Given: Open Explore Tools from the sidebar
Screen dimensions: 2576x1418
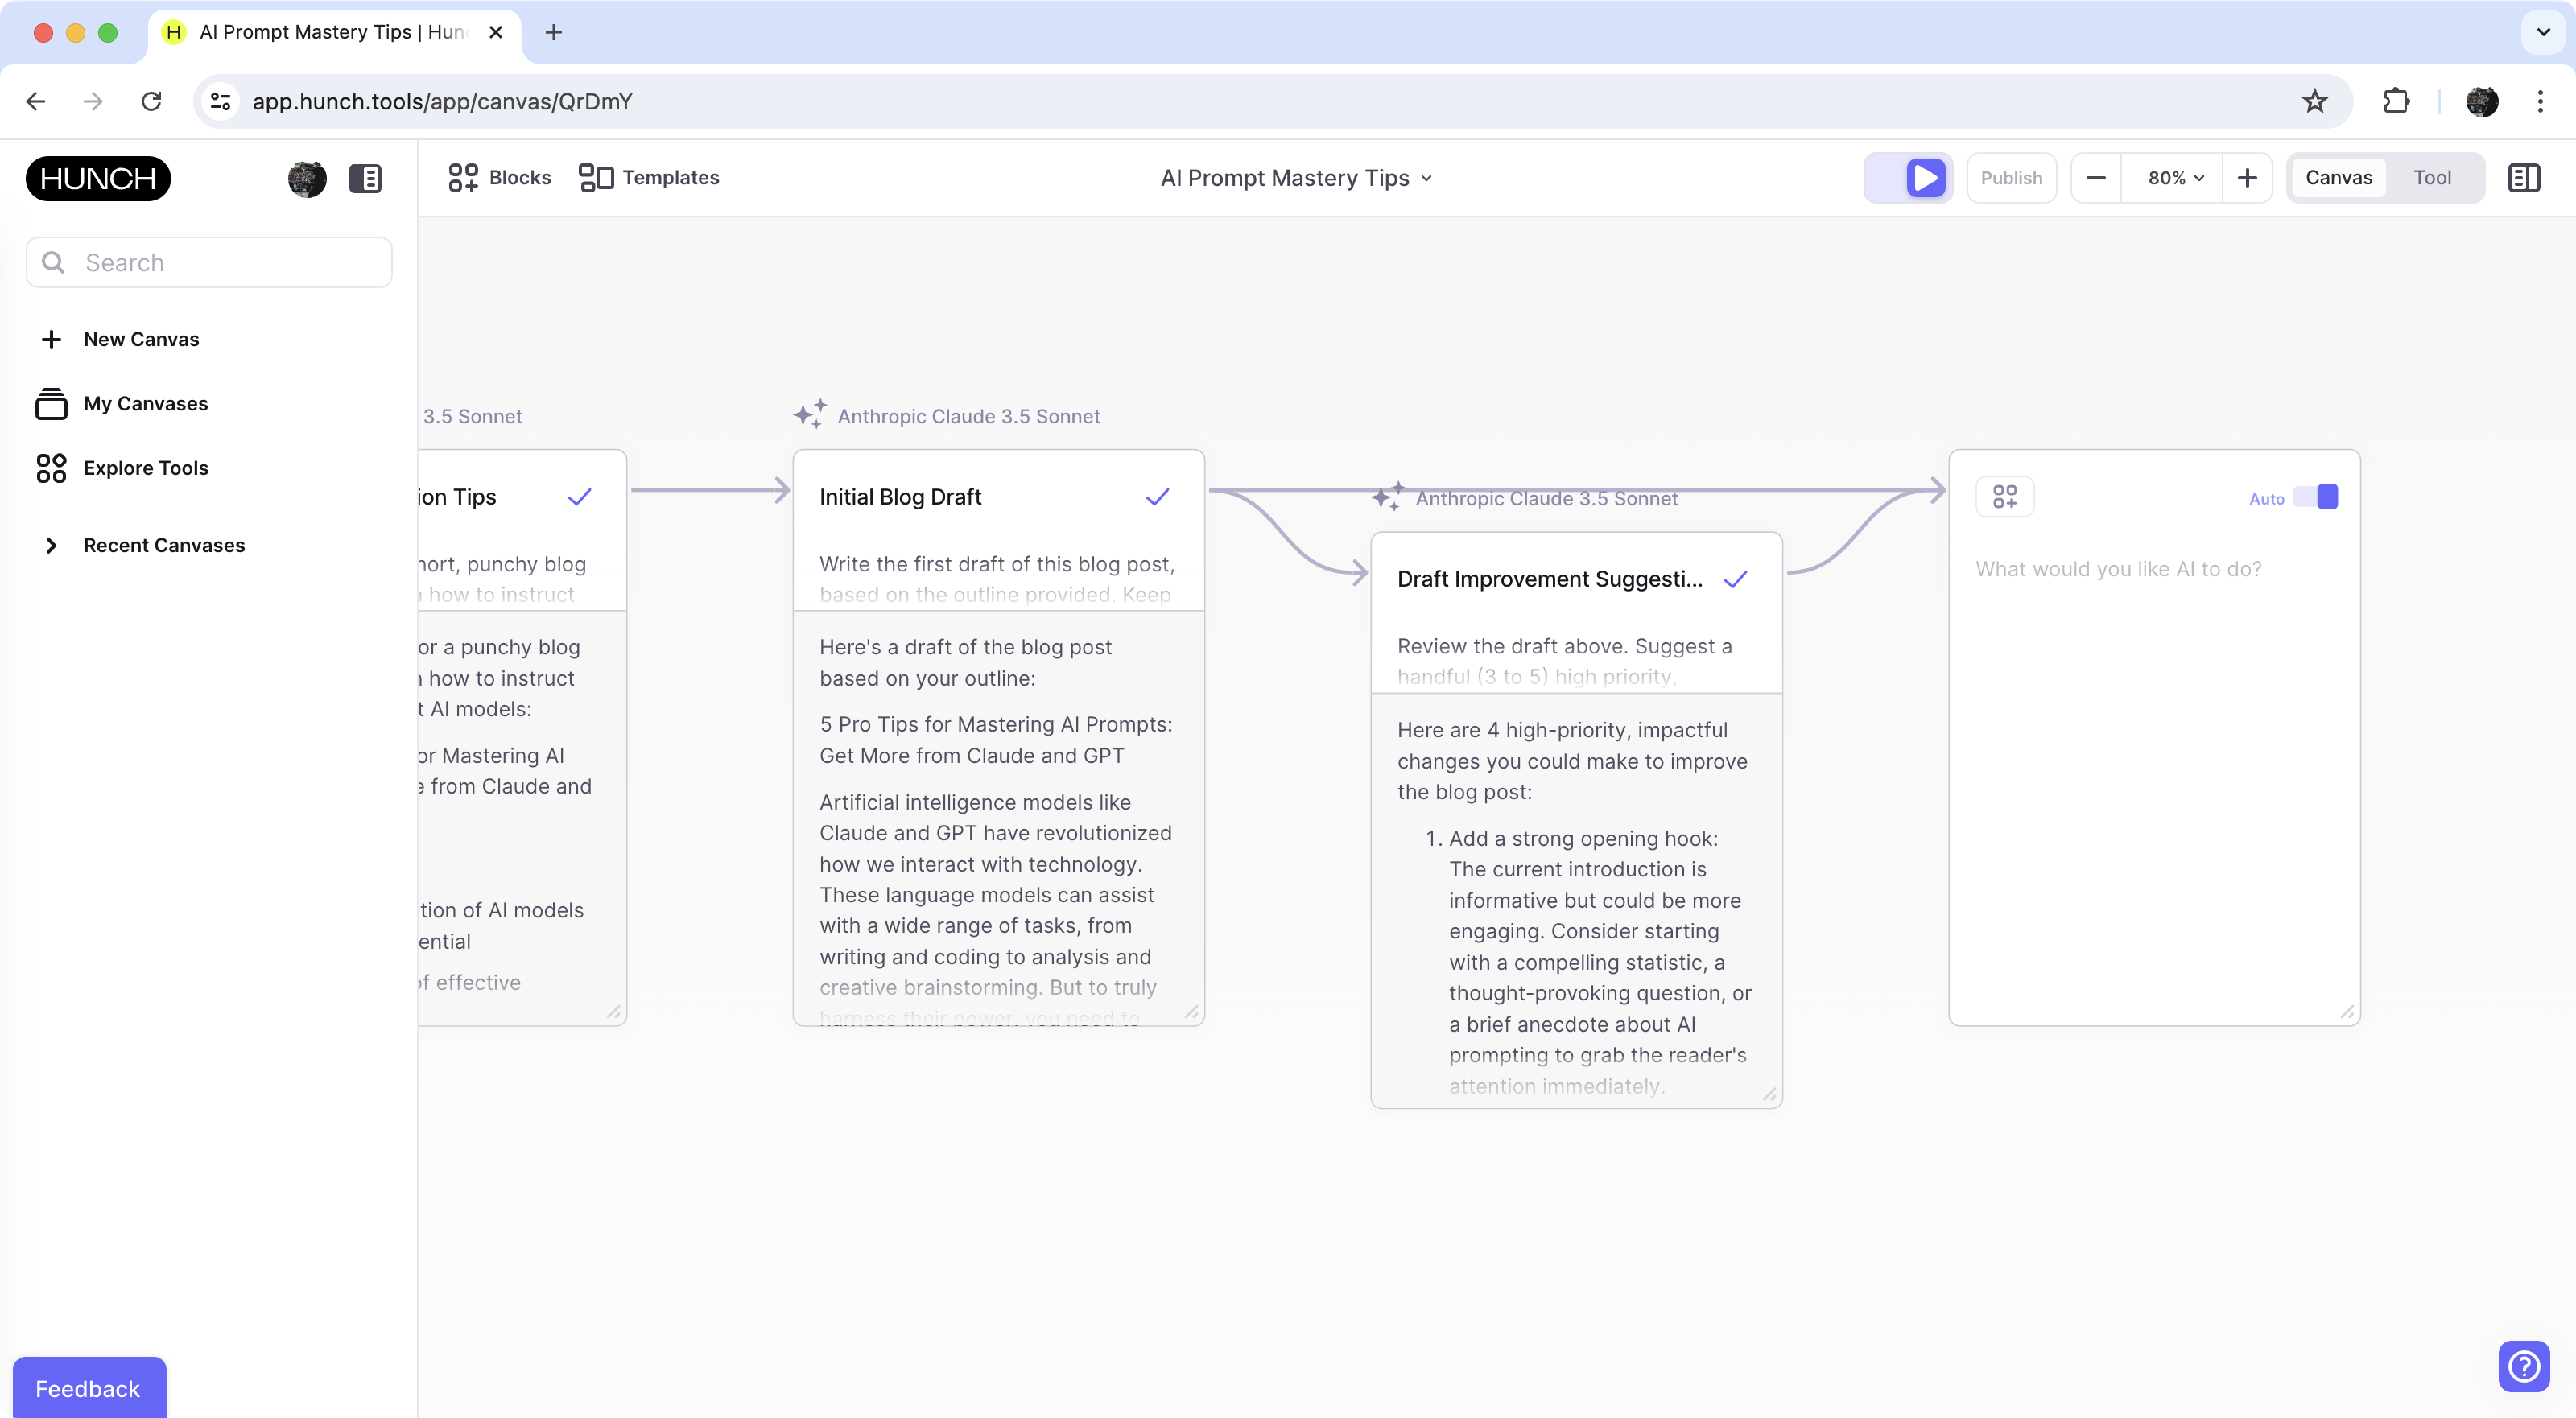Looking at the screenshot, I should [146, 467].
